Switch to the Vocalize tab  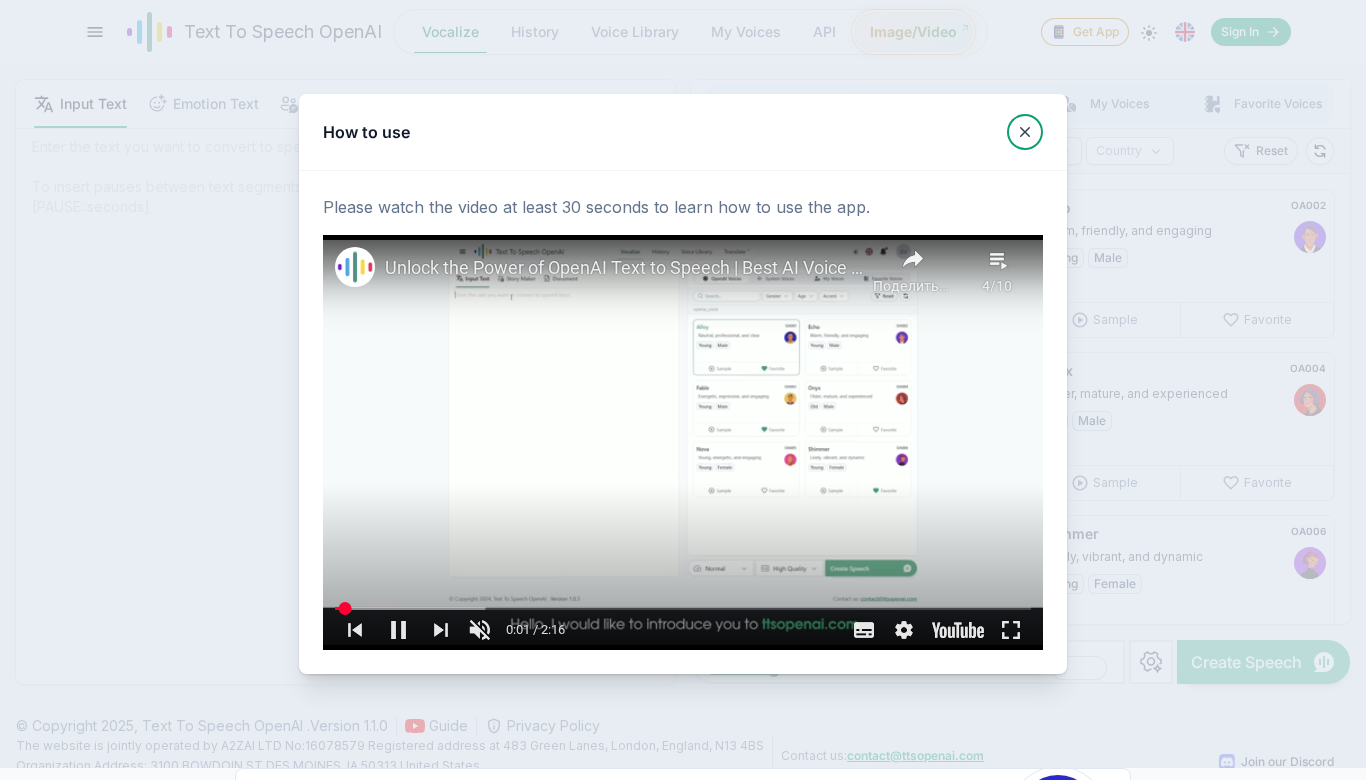click(450, 32)
